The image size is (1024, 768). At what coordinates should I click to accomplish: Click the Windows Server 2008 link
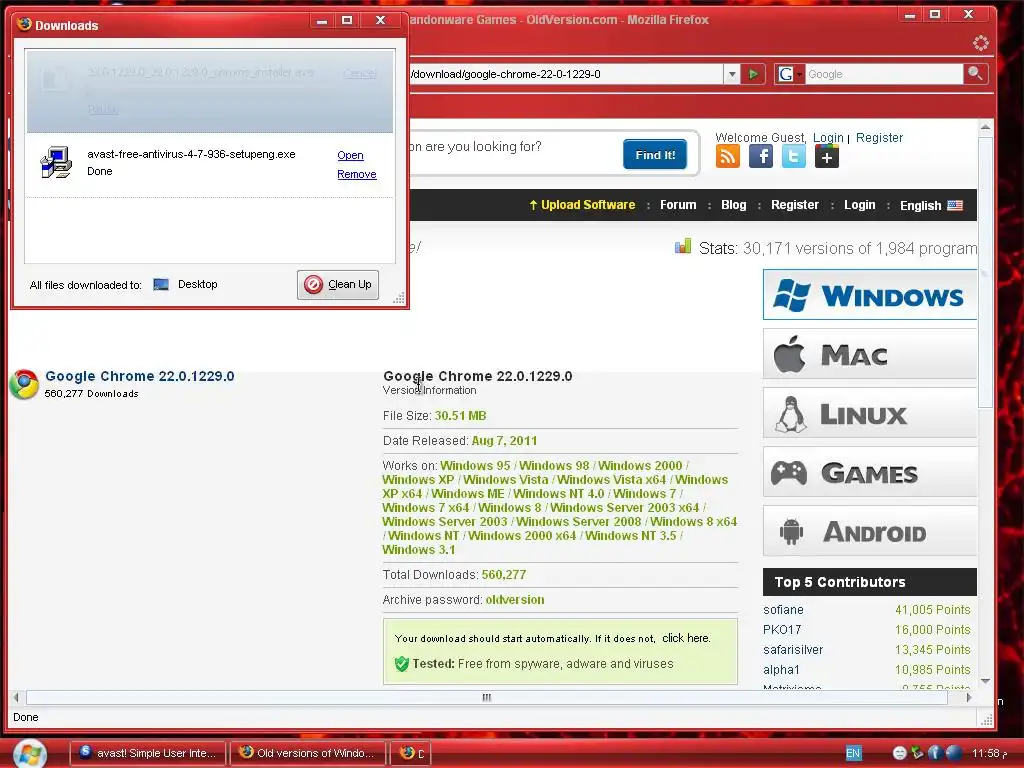pyautogui.click(x=579, y=522)
